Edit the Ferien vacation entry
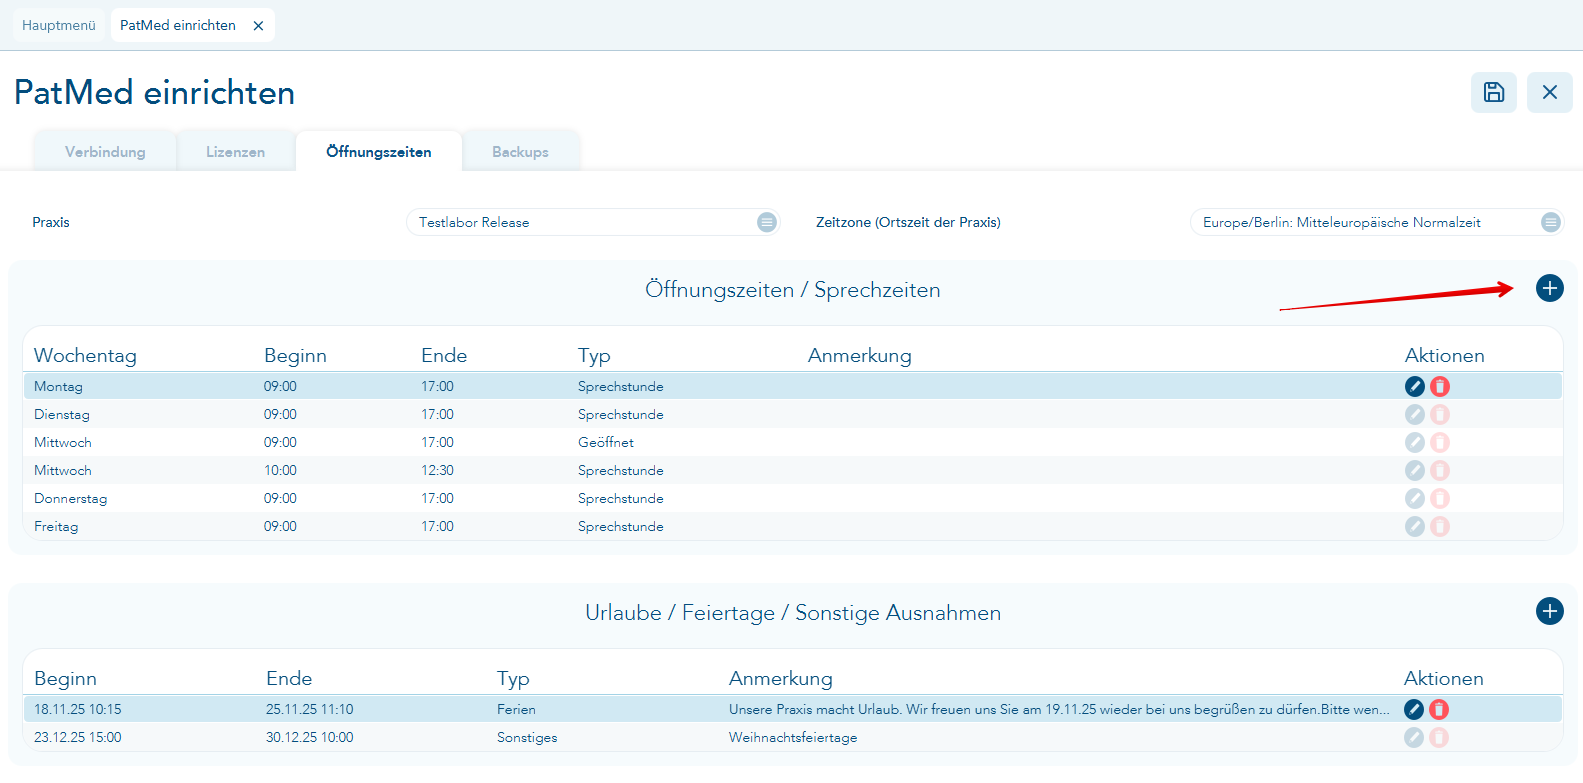This screenshot has width=1583, height=783. 1414,709
